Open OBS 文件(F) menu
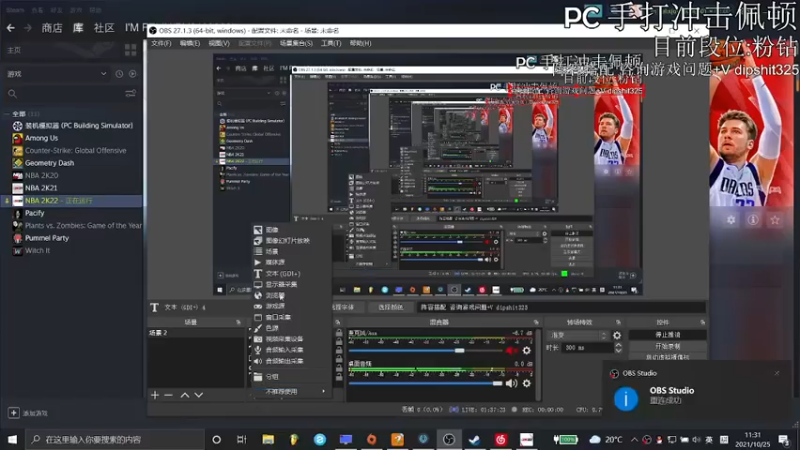This screenshot has width=800, height=450. (x=161, y=43)
